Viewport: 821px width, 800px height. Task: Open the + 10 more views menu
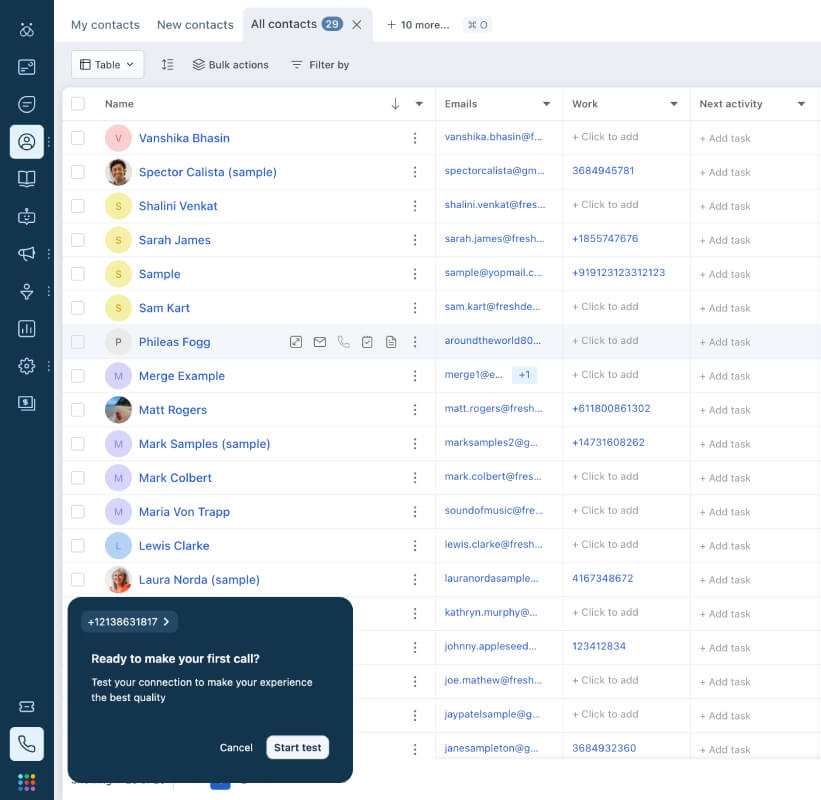pyautogui.click(x=418, y=25)
